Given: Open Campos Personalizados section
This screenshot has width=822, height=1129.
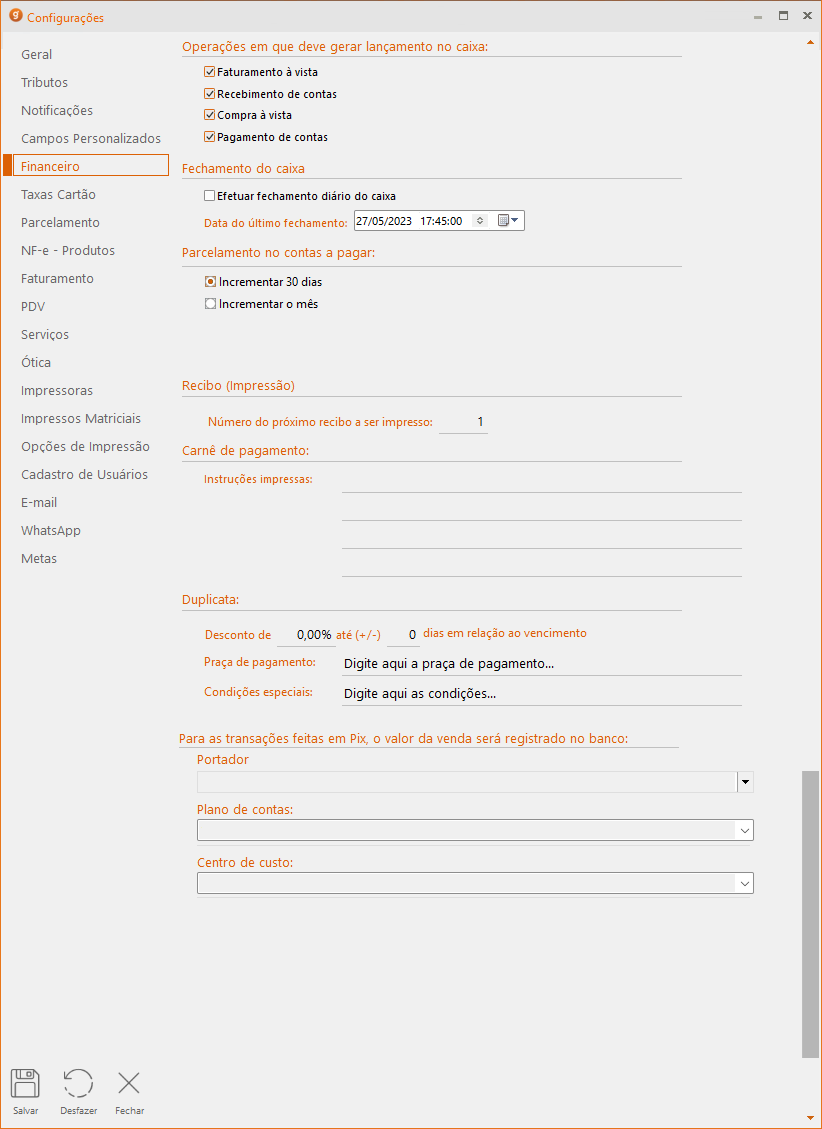Looking at the screenshot, I should 91,139.
